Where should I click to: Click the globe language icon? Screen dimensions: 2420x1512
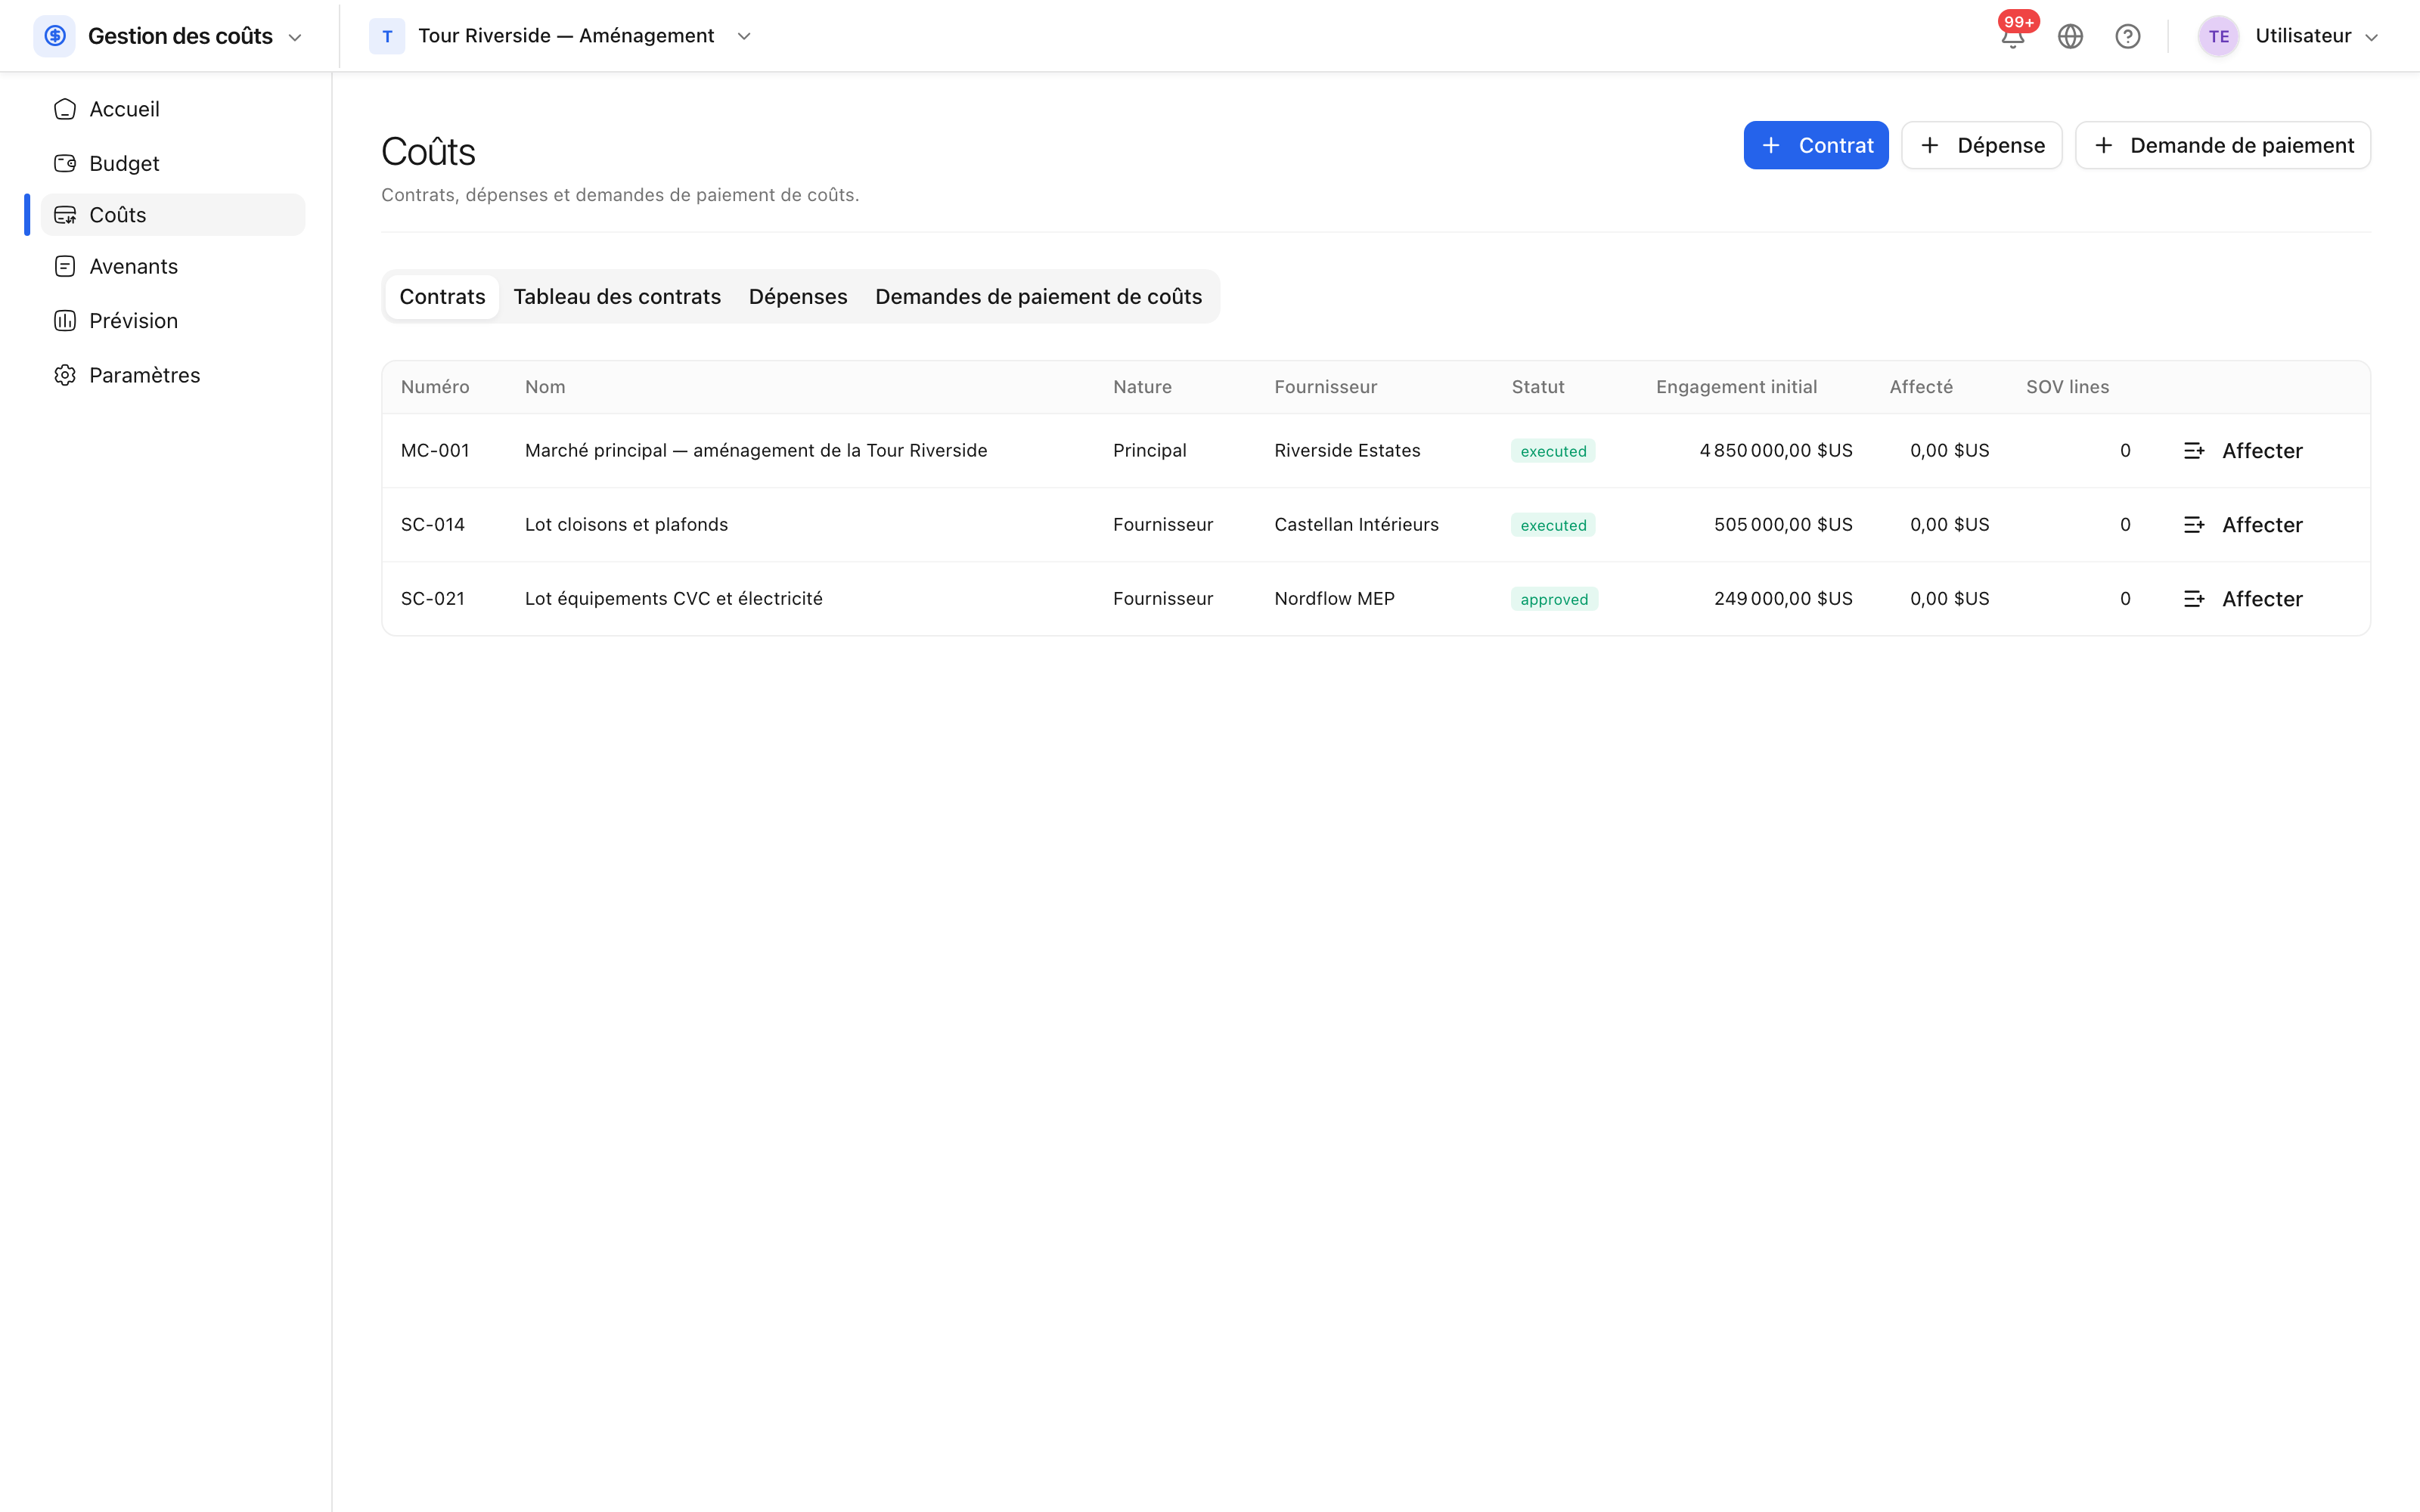pos(2070,37)
